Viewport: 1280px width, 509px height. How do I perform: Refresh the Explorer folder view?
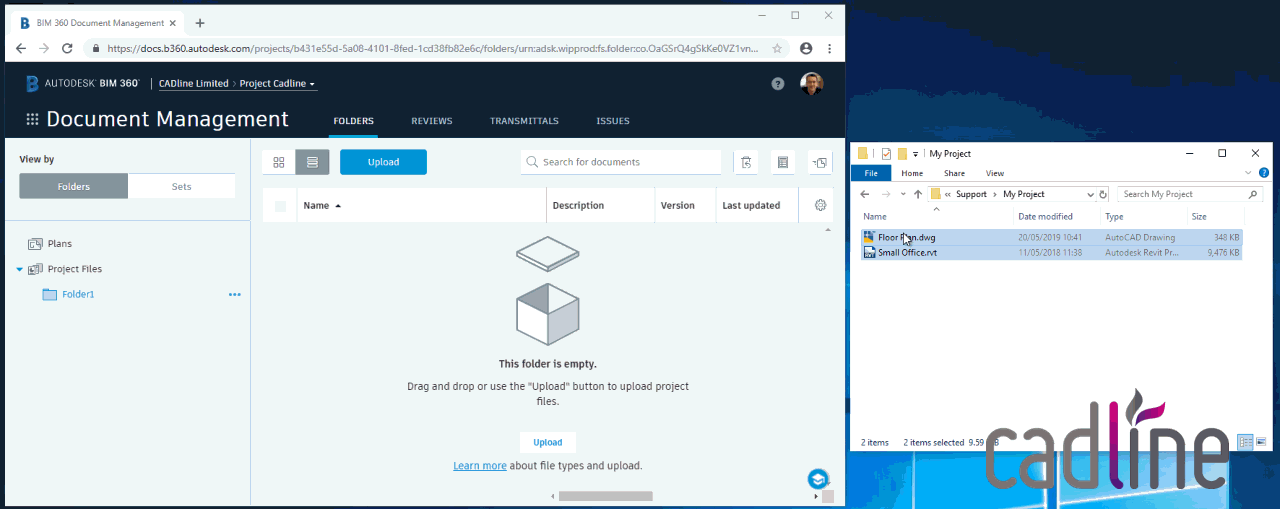[1103, 194]
